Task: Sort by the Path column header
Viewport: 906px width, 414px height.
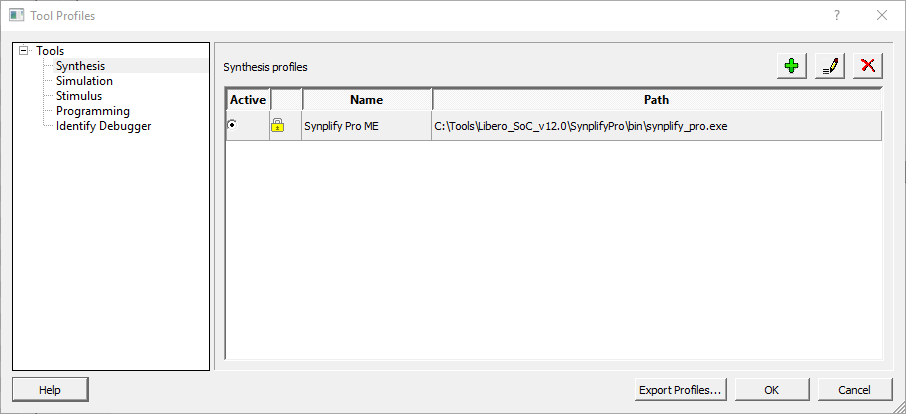Action: coord(656,100)
